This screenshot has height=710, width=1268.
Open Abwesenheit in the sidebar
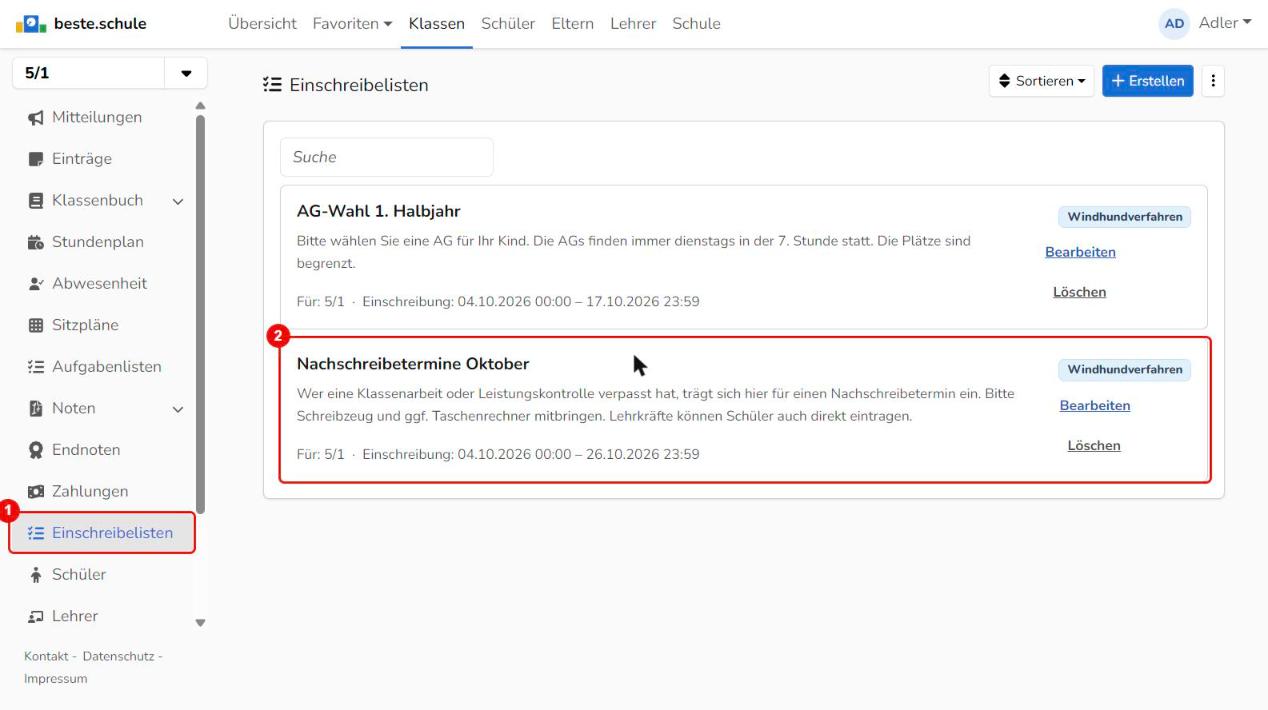97,283
